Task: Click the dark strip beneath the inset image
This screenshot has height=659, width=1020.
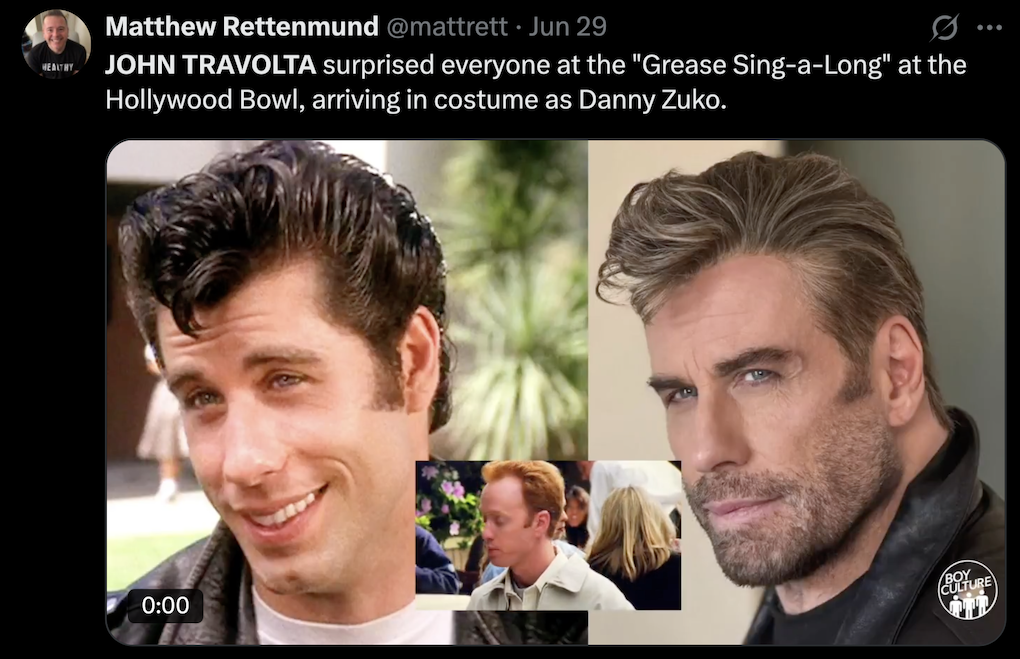Action: (x=520, y=628)
